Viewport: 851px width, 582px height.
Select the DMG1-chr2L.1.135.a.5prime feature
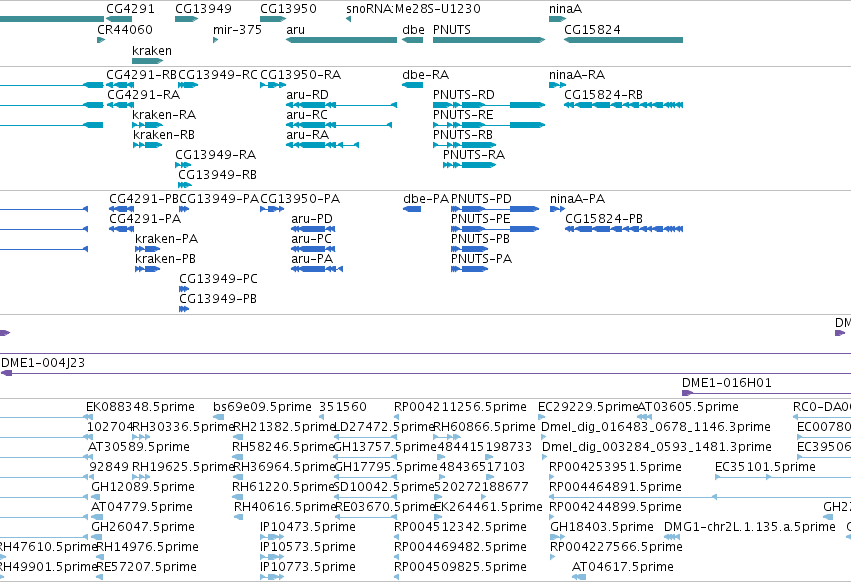tap(672, 537)
